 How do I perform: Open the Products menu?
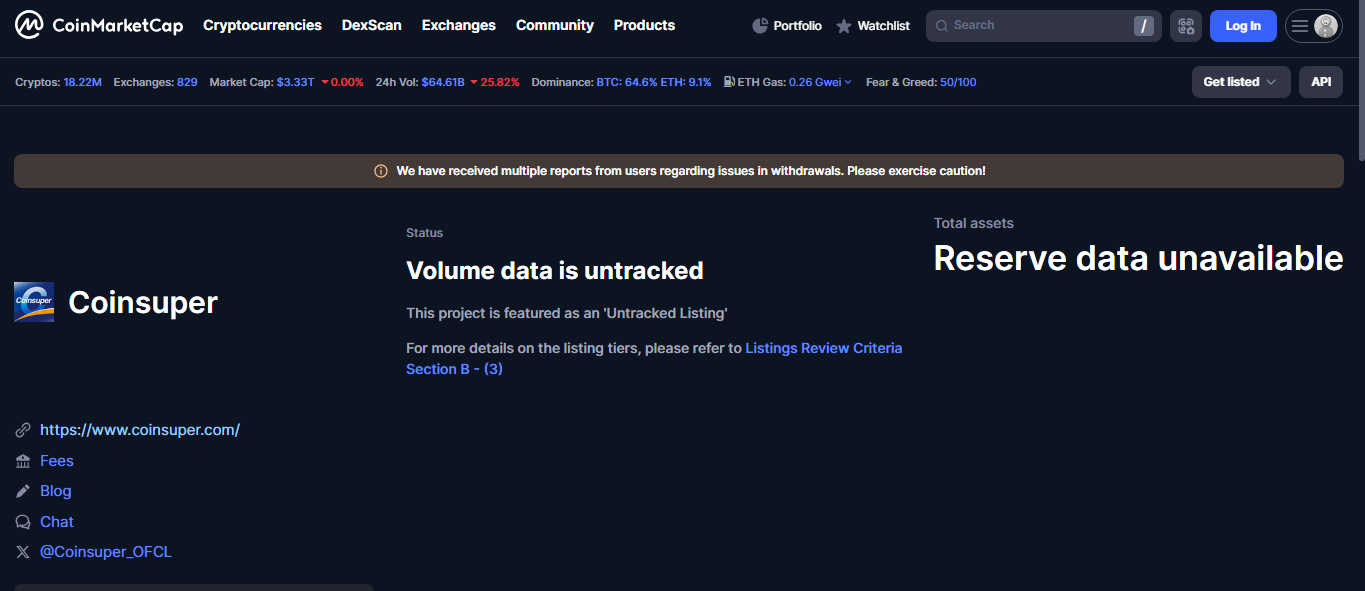644,25
